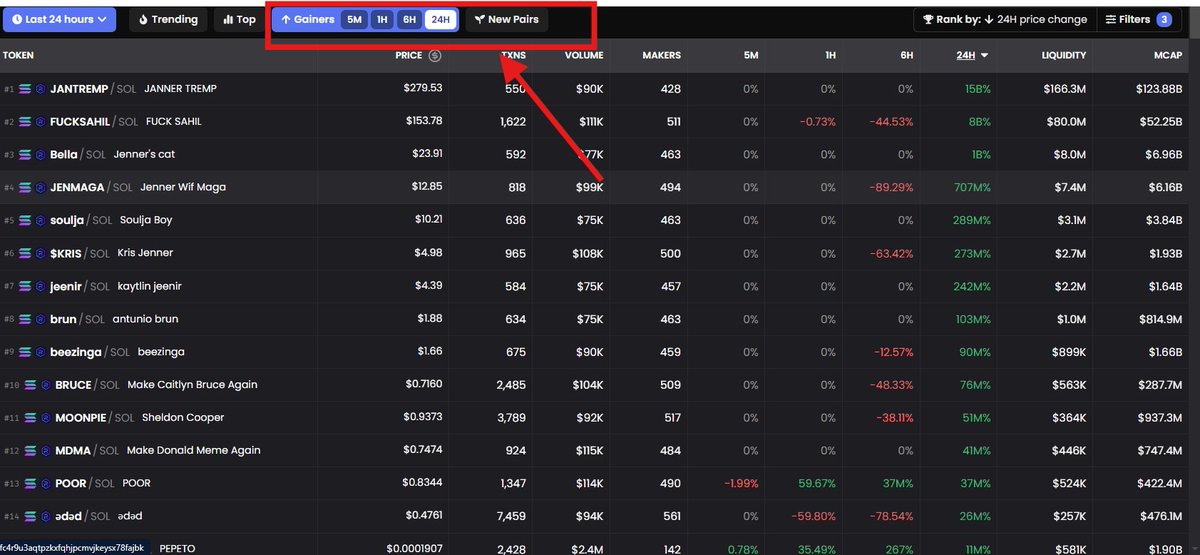
Task: Click the Sheldon Cooper name in MOONPIE row
Action: point(183,418)
